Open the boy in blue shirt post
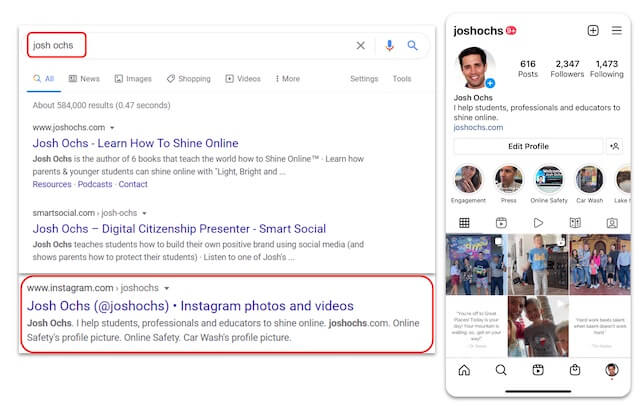The width and height of the screenshot is (640, 406). click(x=538, y=264)
